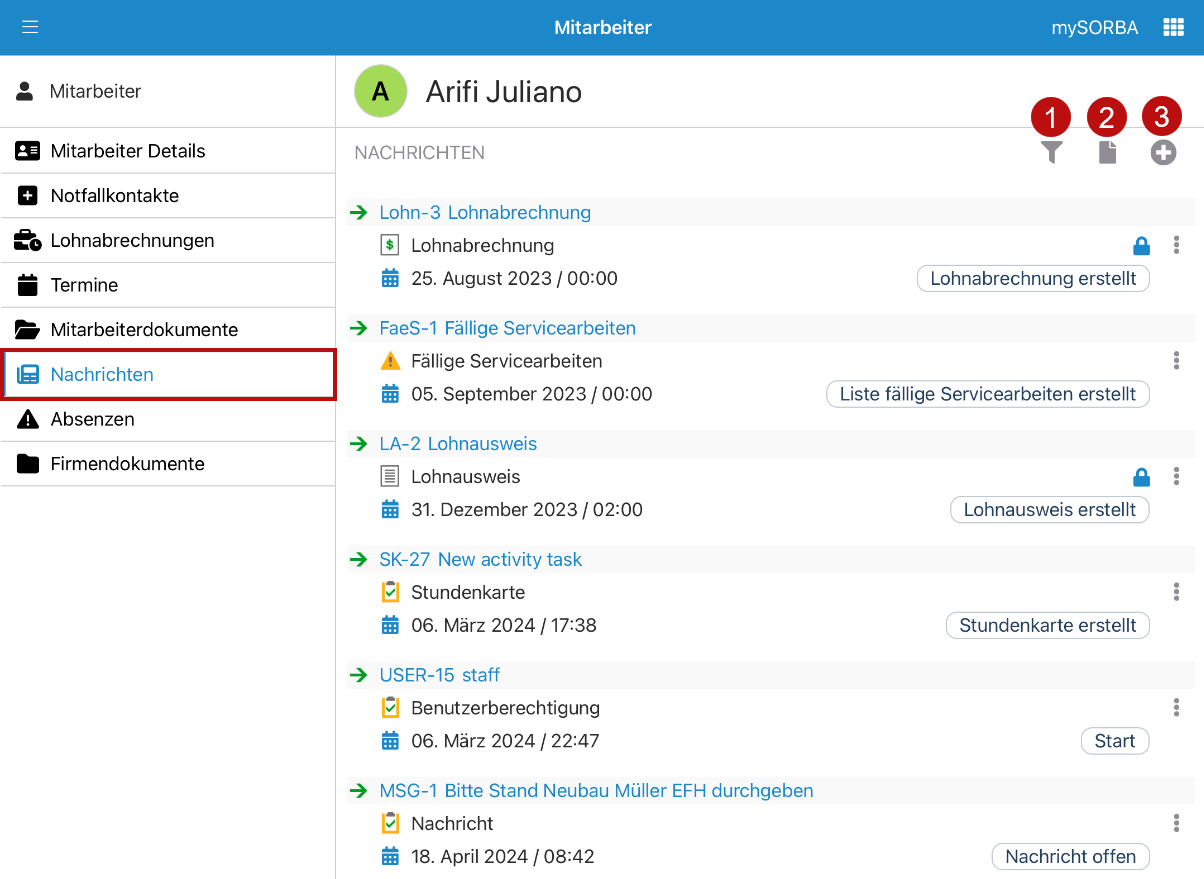Click Liste fällige Servicearbeiten erstellt button
1204x879 pixels.
coord(988,394)
